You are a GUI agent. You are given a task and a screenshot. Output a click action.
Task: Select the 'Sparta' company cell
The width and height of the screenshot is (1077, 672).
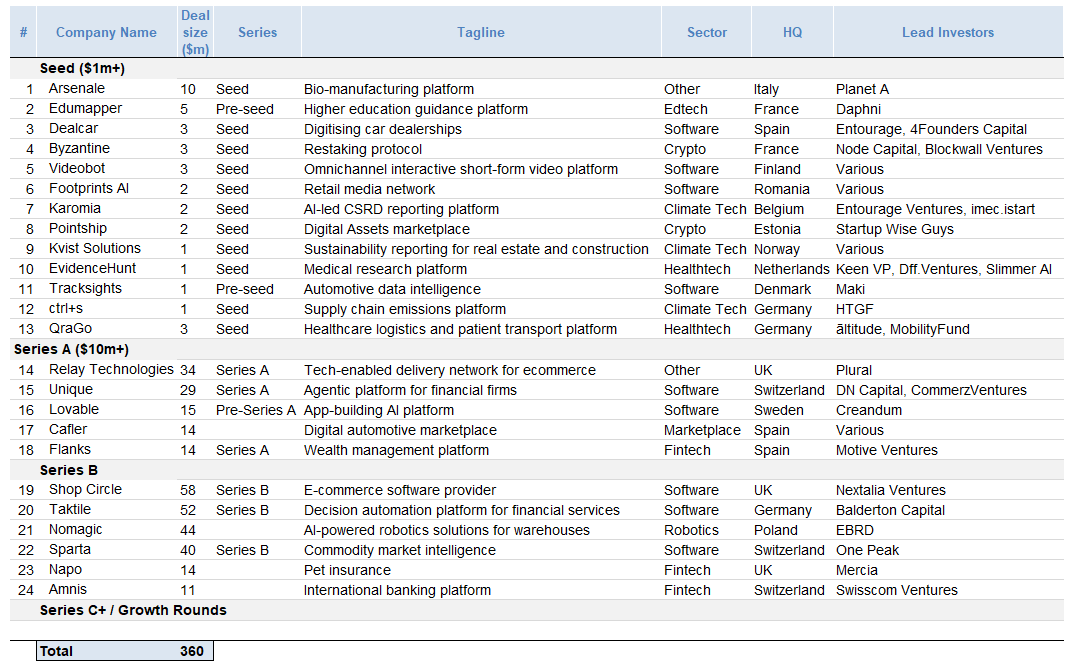coord(69,549)
